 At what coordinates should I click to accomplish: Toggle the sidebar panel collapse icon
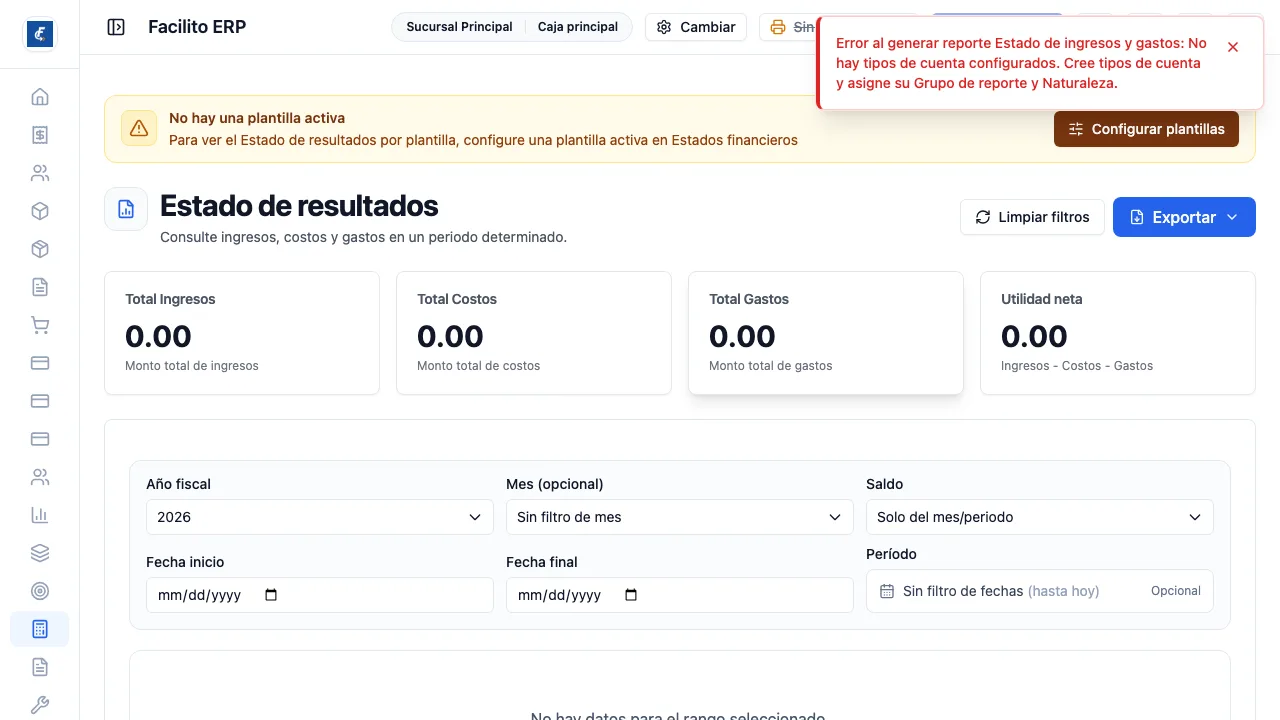[x=116, y=27]
